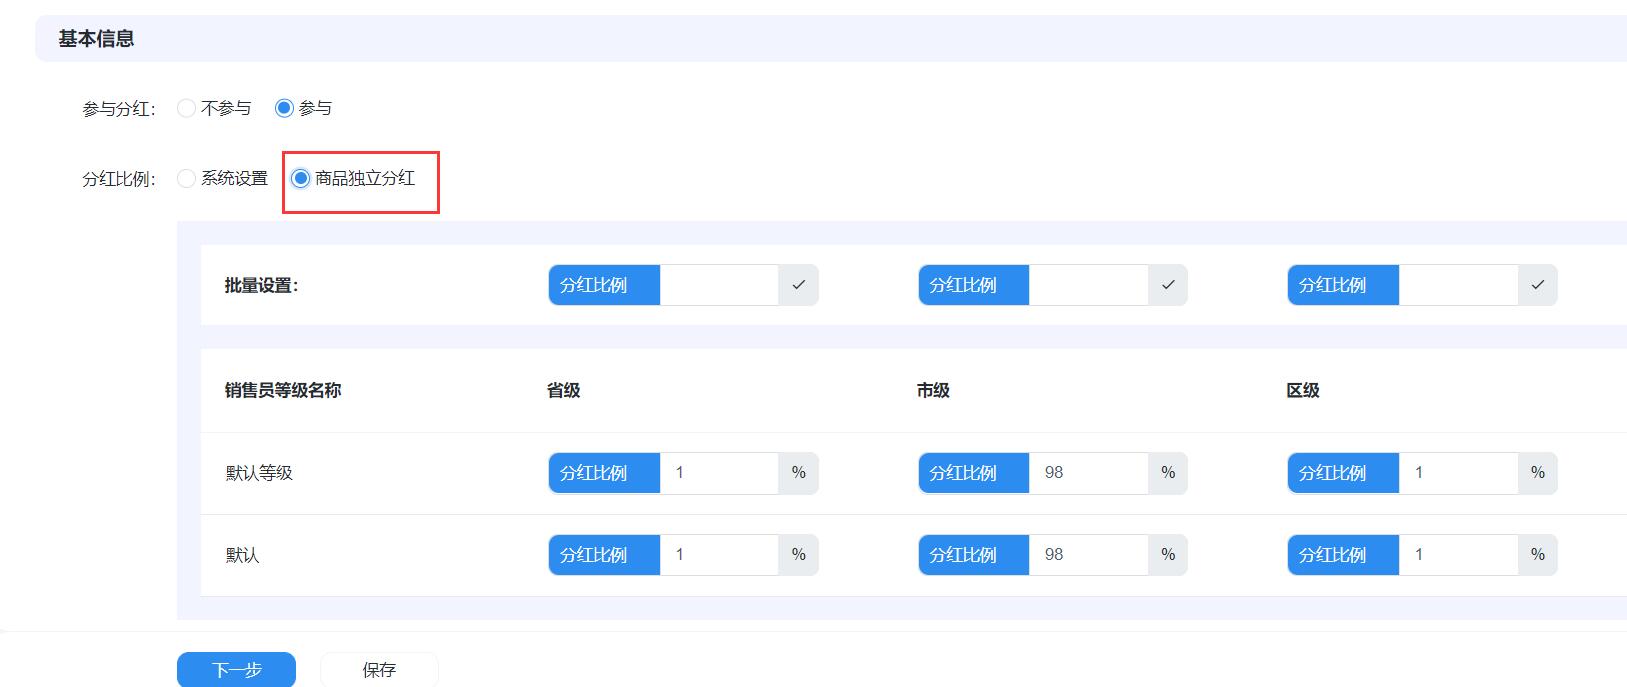1627x687 pixels.
Task: Choose 系统设置 for dividend ratio
Action: pyautogui.click(x=187, y=179)
